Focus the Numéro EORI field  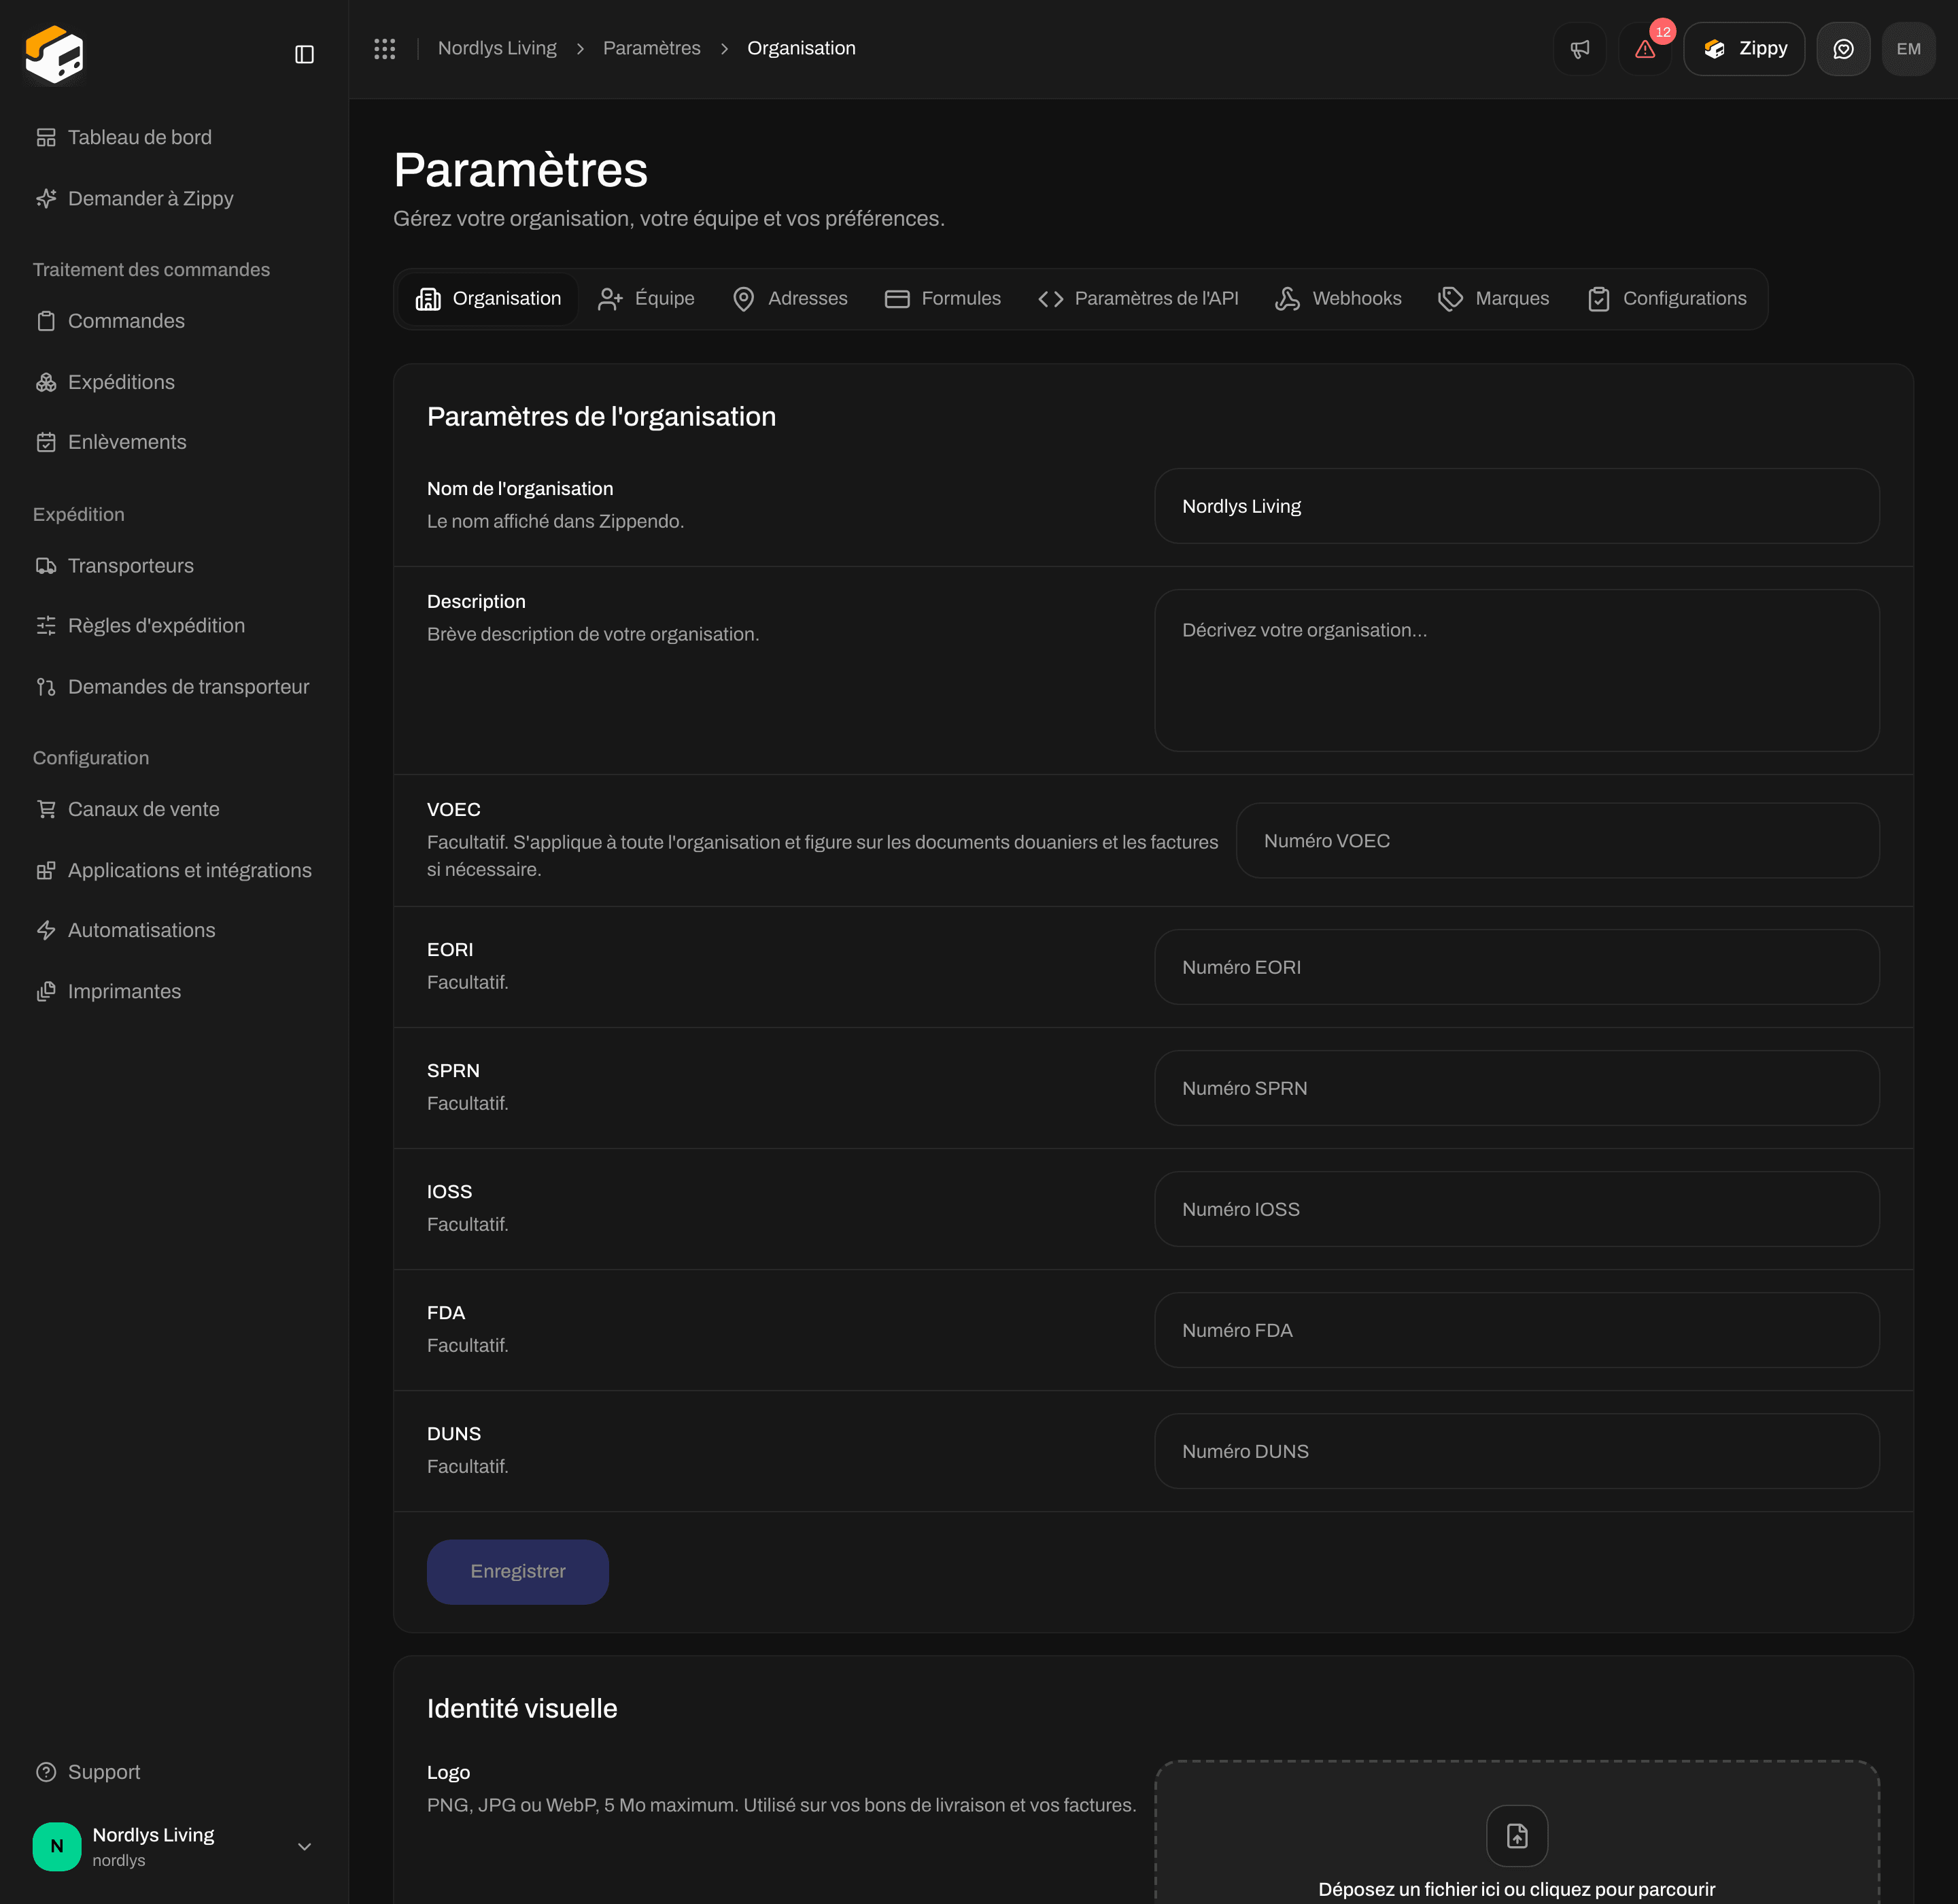[x=1517, y=967]
